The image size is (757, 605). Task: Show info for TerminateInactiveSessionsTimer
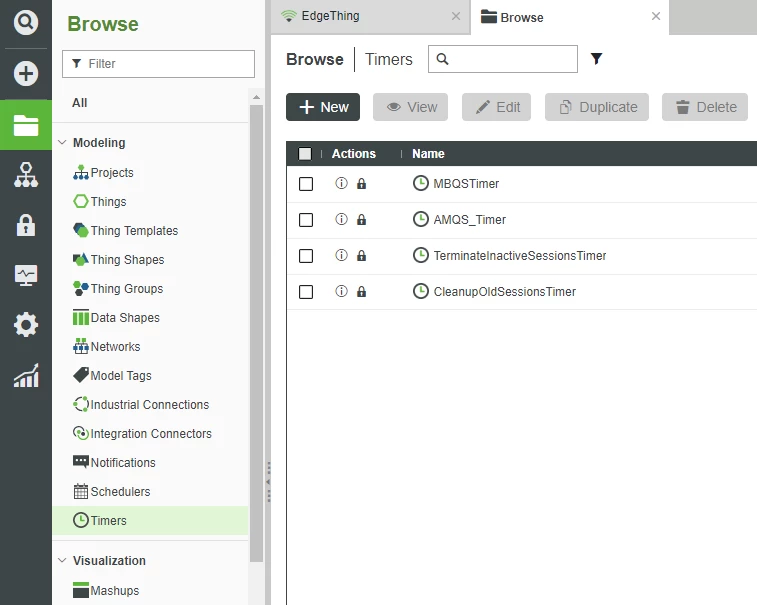tap(341, 255)
